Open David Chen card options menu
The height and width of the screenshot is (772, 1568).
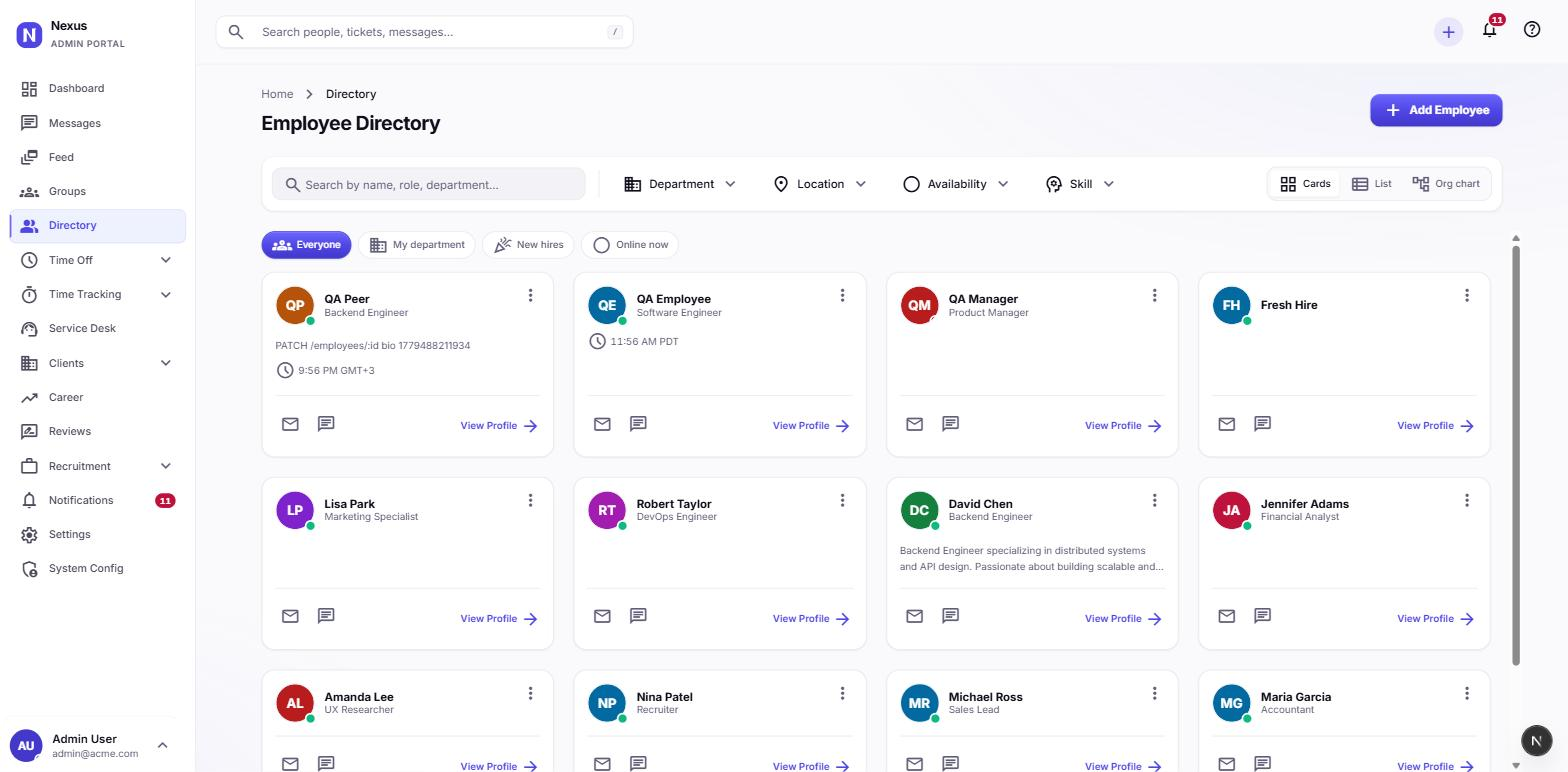[1154, 500]
